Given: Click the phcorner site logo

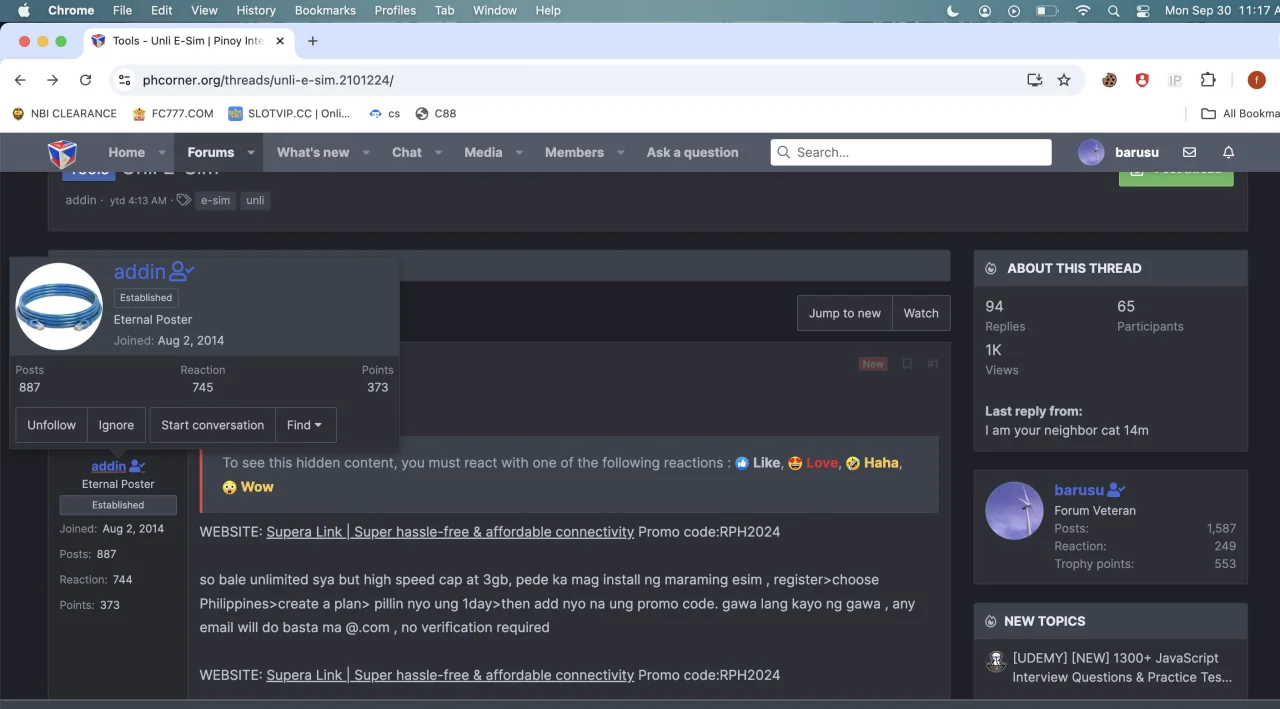Looking at the screenshot, I should coord(62,153).
